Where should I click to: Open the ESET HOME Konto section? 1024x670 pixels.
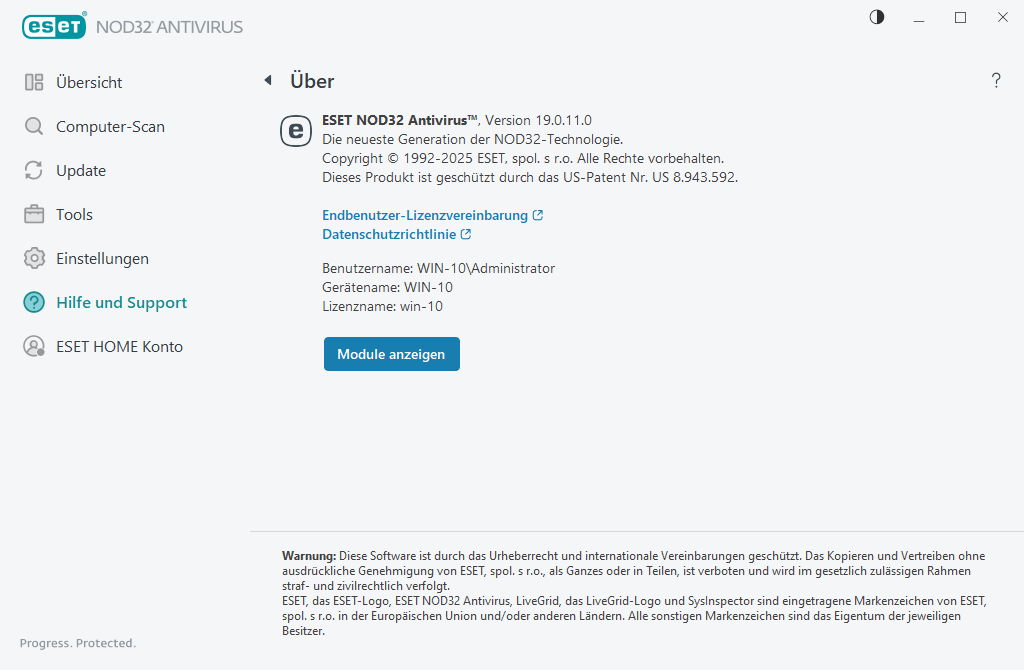[119, 346]
